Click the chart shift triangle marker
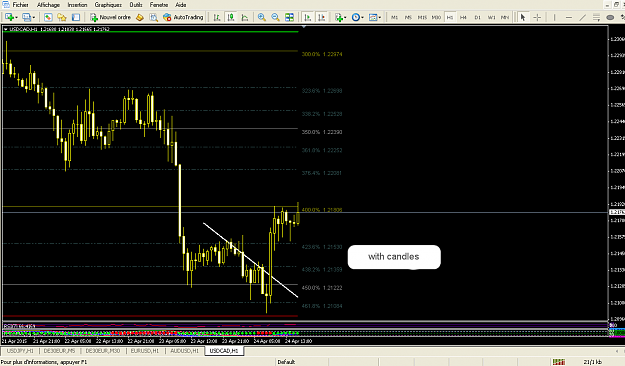Image resolution: width=625 pixels, height=366 pixels. (x=304, y=27)
